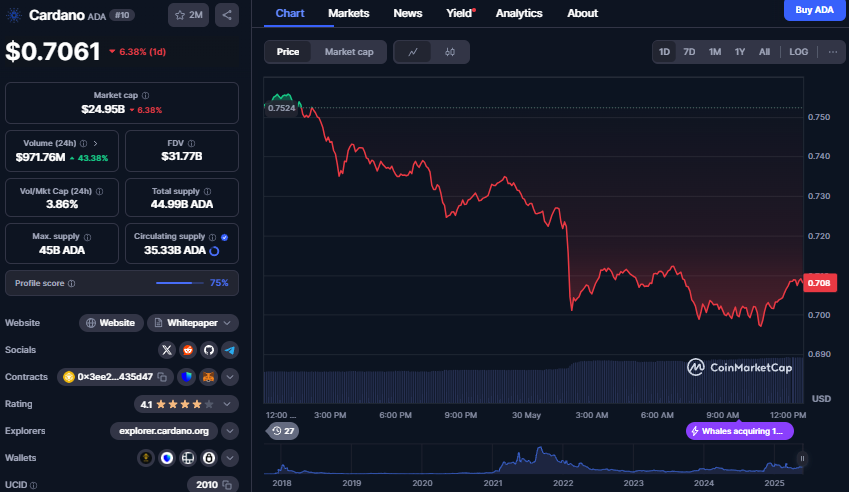Open the Chart tab
The image size is (849, 492).
point(290,14)
